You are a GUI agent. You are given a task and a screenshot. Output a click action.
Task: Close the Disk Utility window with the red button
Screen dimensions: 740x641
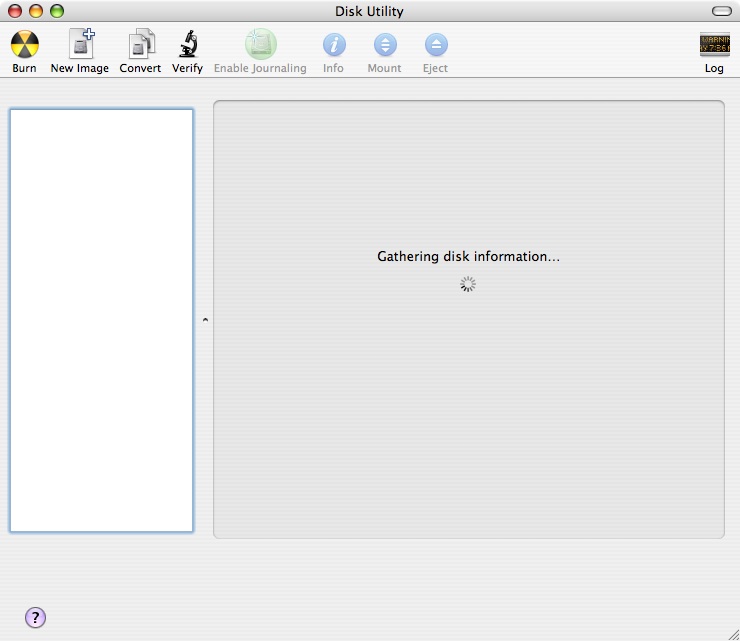[x=15, y=11]
